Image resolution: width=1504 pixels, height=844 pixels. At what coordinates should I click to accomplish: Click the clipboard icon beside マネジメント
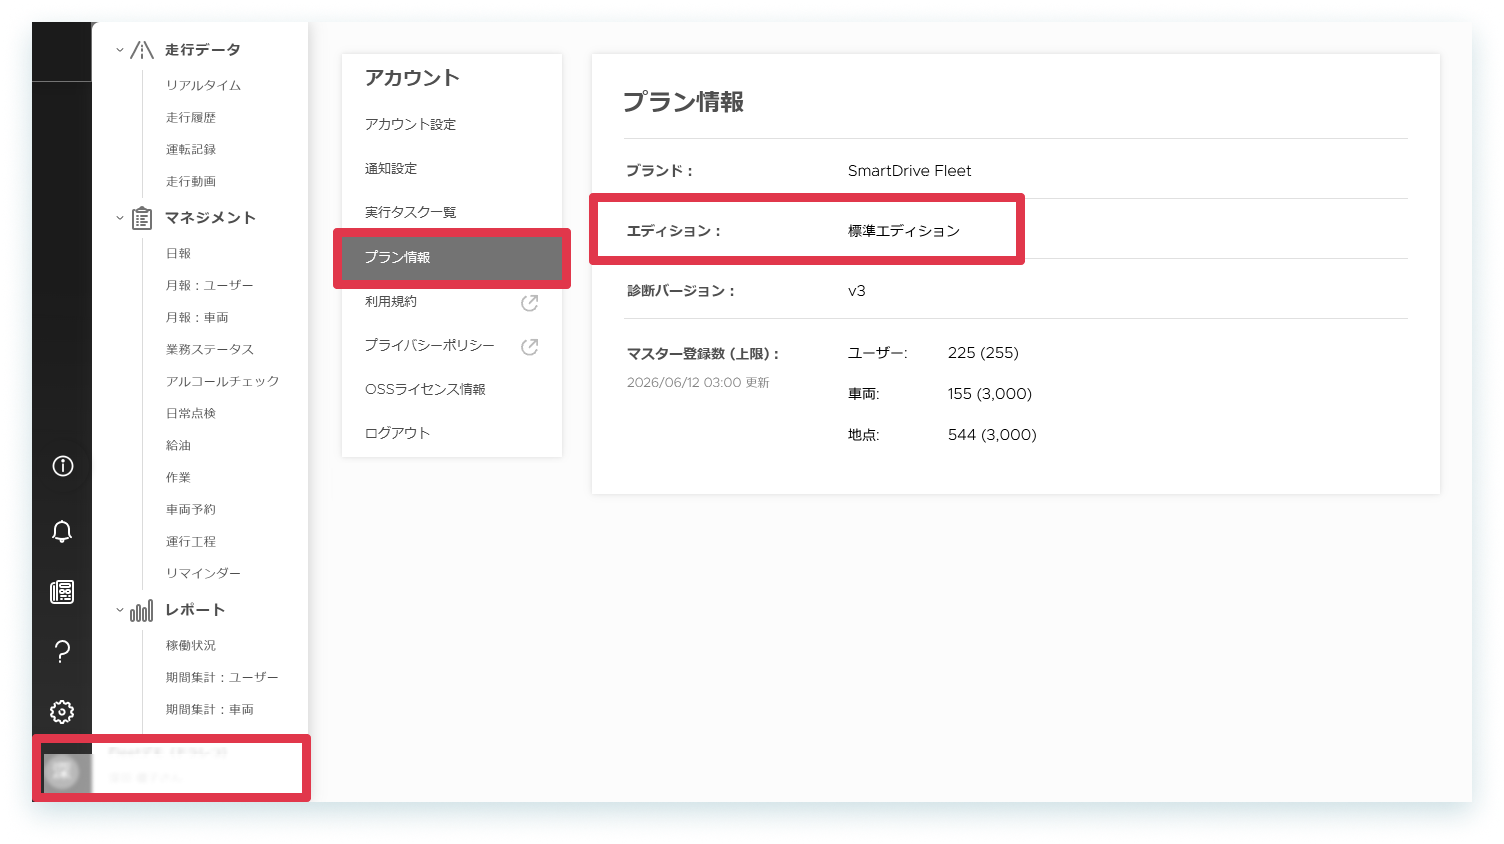(x=142, y=218)
